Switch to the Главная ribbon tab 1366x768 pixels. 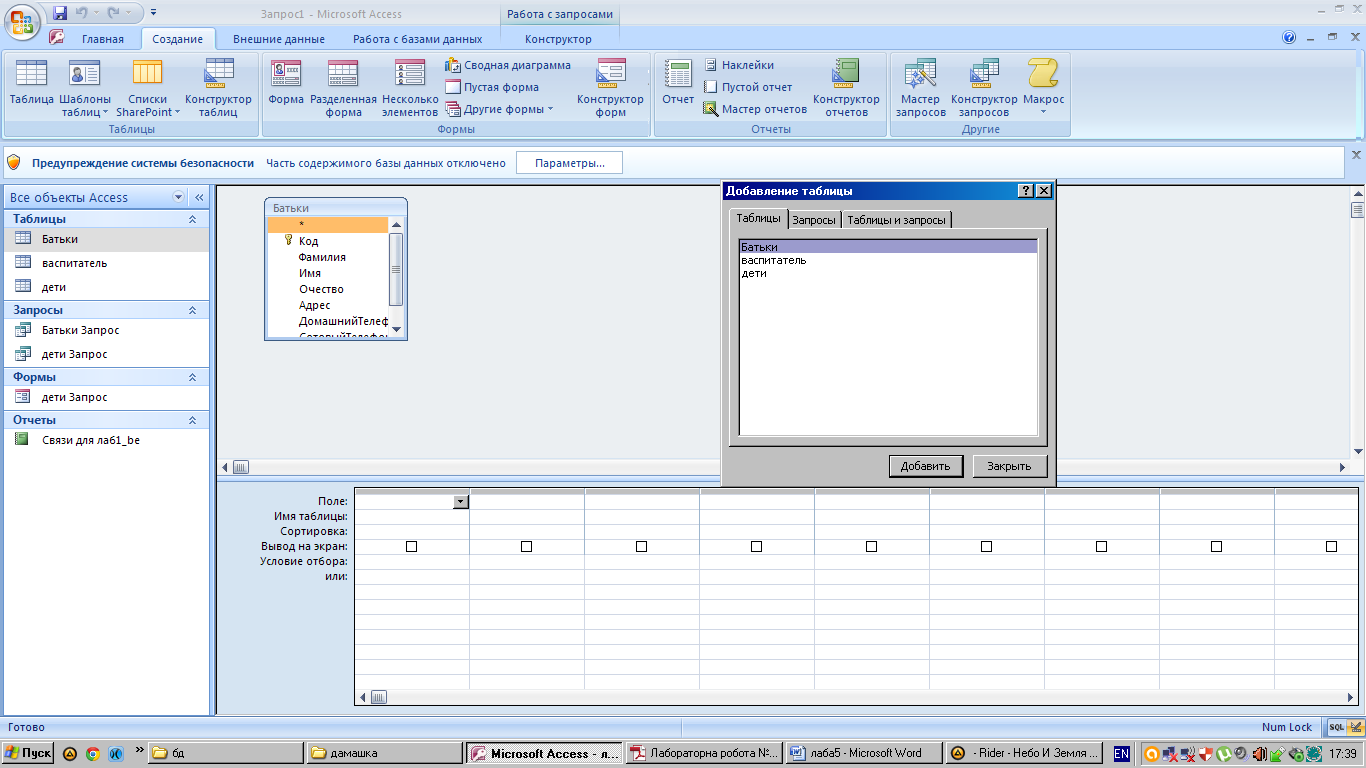click(x=103, y=39)
